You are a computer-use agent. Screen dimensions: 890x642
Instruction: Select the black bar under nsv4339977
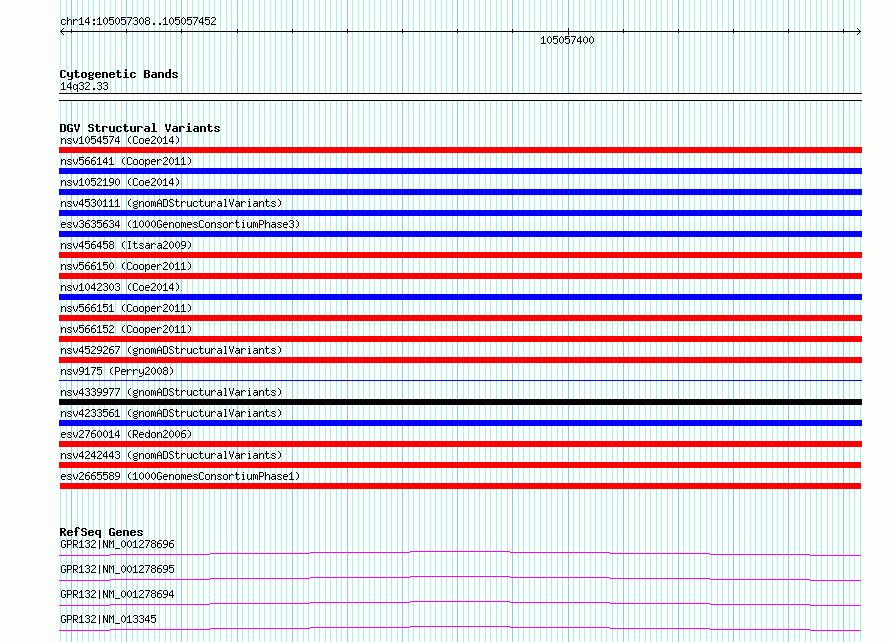460,402
